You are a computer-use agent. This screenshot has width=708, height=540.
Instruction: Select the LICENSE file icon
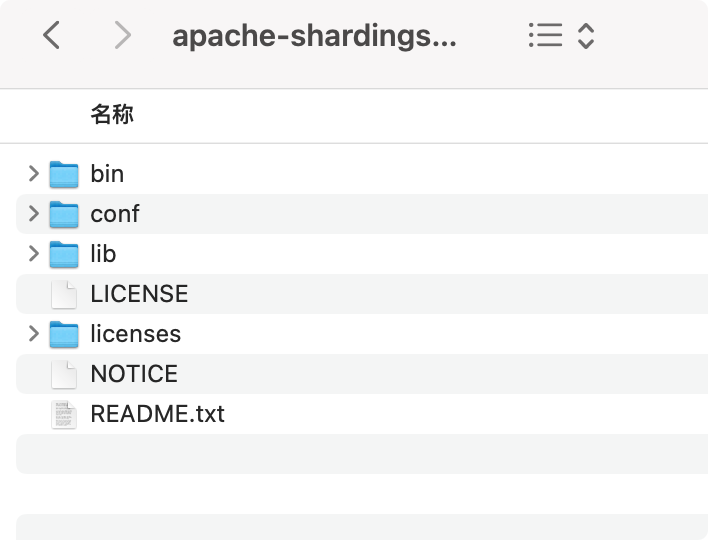pyautogui.click(x=64, y=294)
